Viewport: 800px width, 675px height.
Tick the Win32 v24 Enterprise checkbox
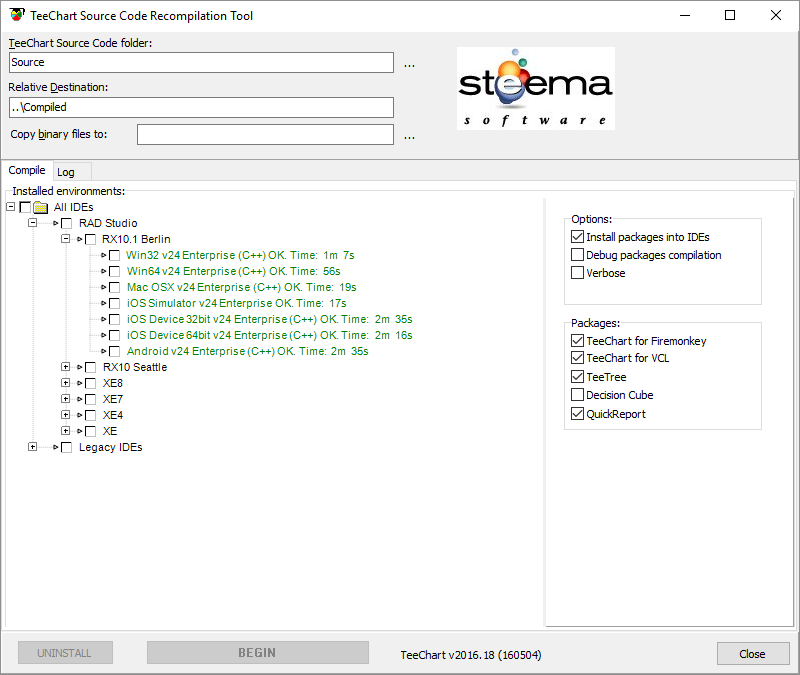coord(115,255)
